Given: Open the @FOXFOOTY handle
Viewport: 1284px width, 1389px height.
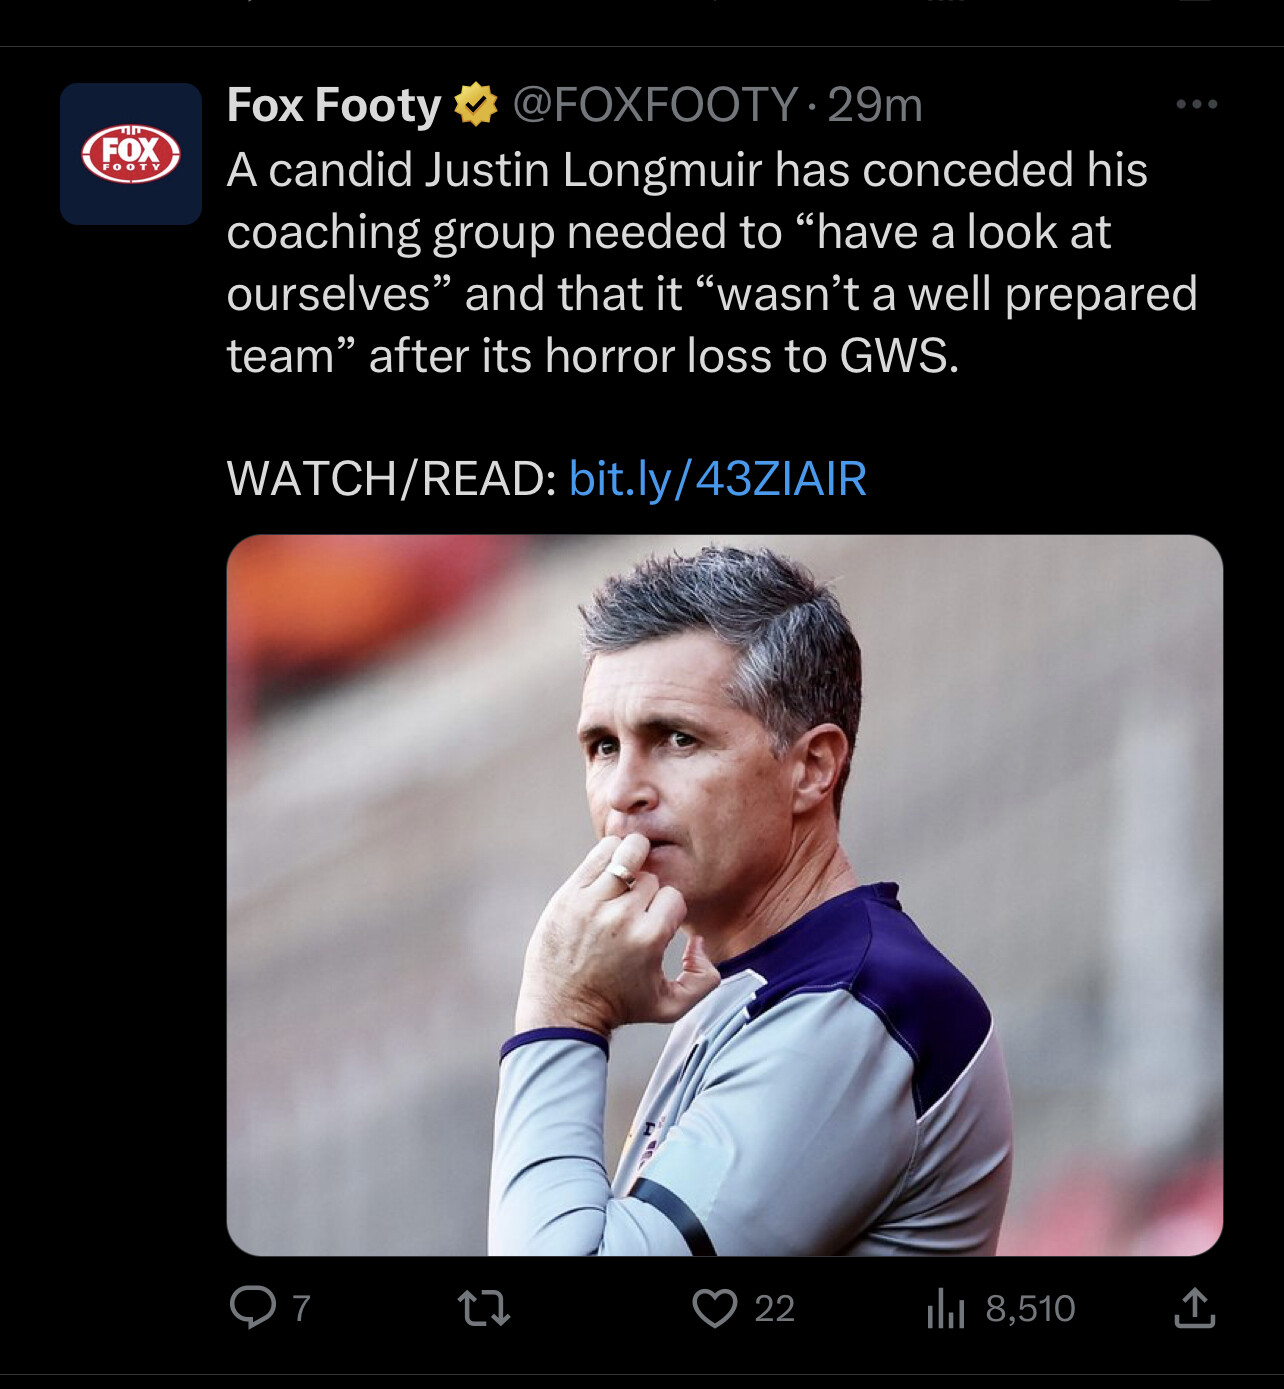Looking at the screenshot, I should (x=656, y=105).
